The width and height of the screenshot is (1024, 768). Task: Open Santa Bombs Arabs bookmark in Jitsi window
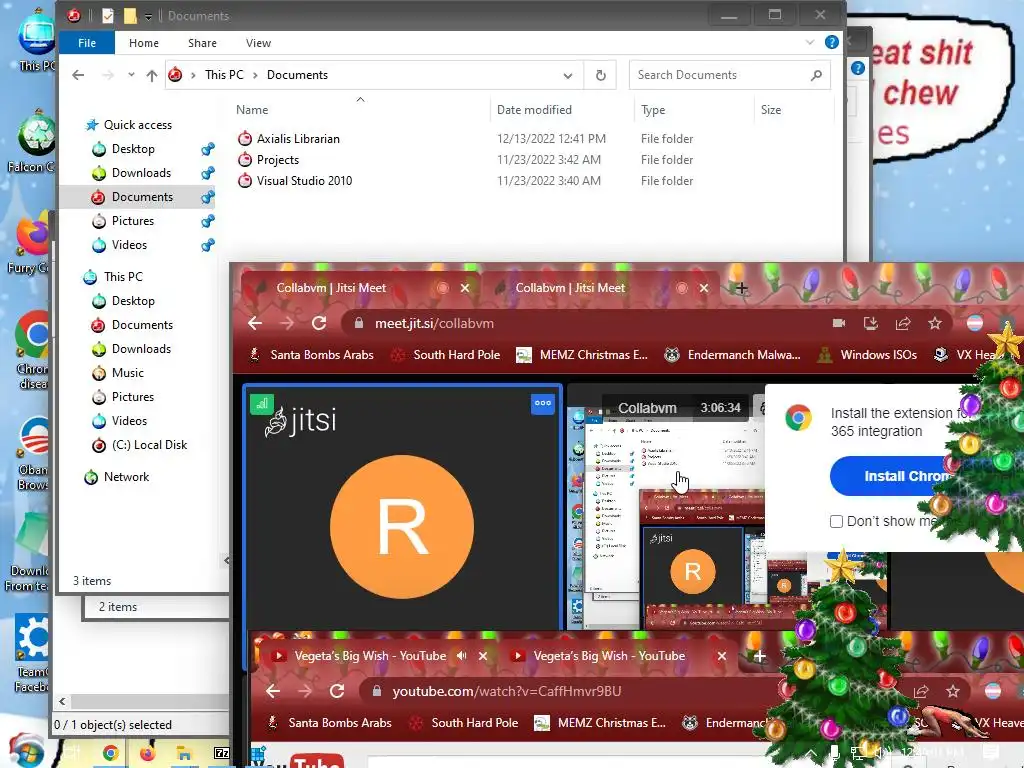(x=312, y=355)
